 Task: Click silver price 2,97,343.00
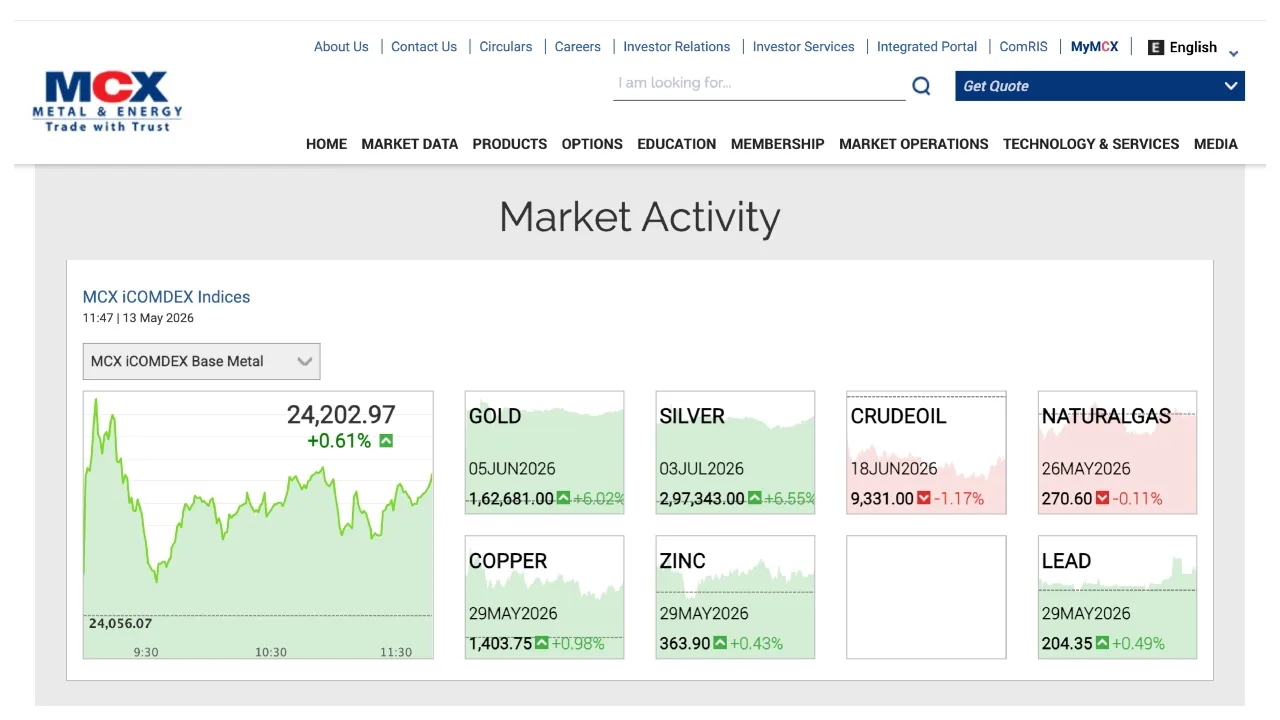pyautogui.click(x=702, y=498)
